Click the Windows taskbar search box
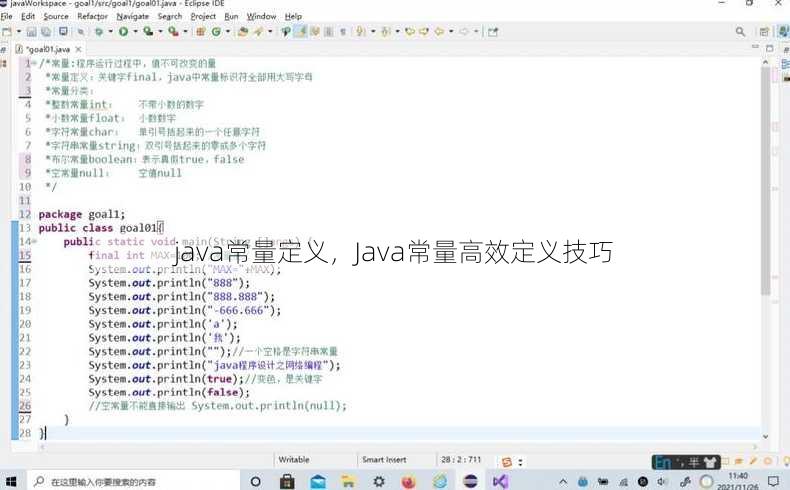 [x=134, y=481]
